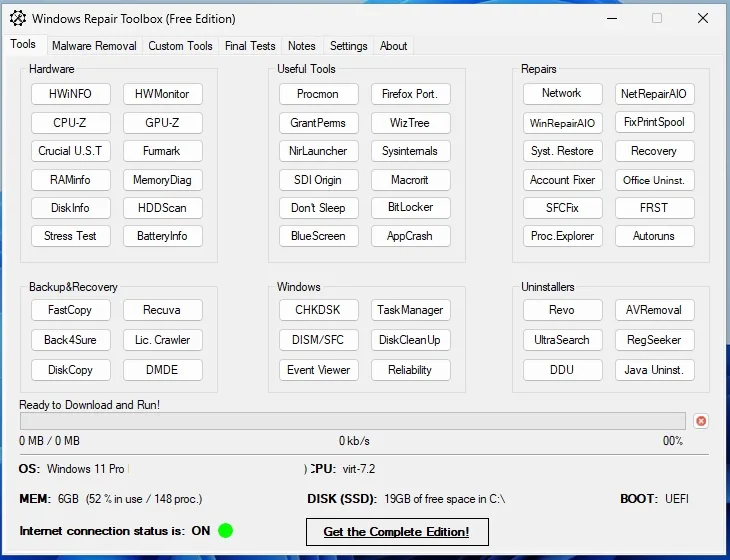The image size is (730, 560).
Task: Open BitLocker tool
Action: 411,207
